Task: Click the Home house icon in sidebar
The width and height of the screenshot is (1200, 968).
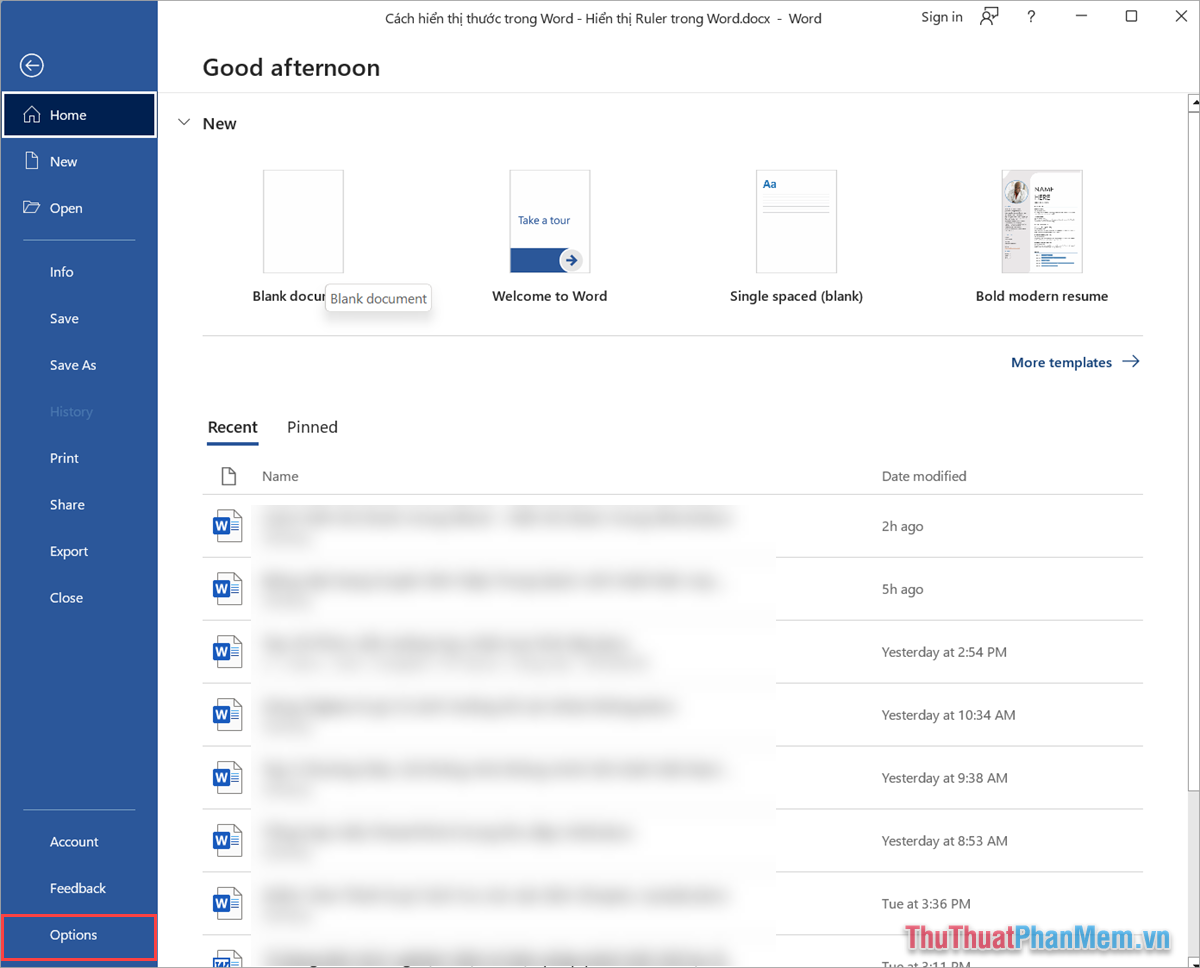Action: [x=32, y=115]
